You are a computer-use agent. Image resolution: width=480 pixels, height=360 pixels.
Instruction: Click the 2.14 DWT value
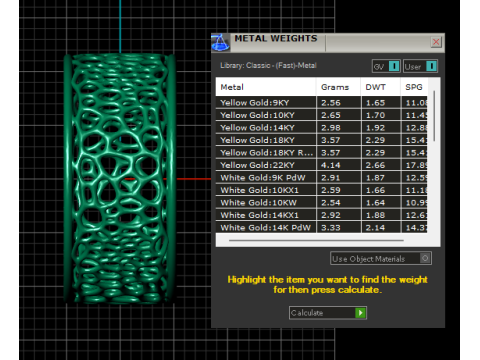click(x=375, y=228)
